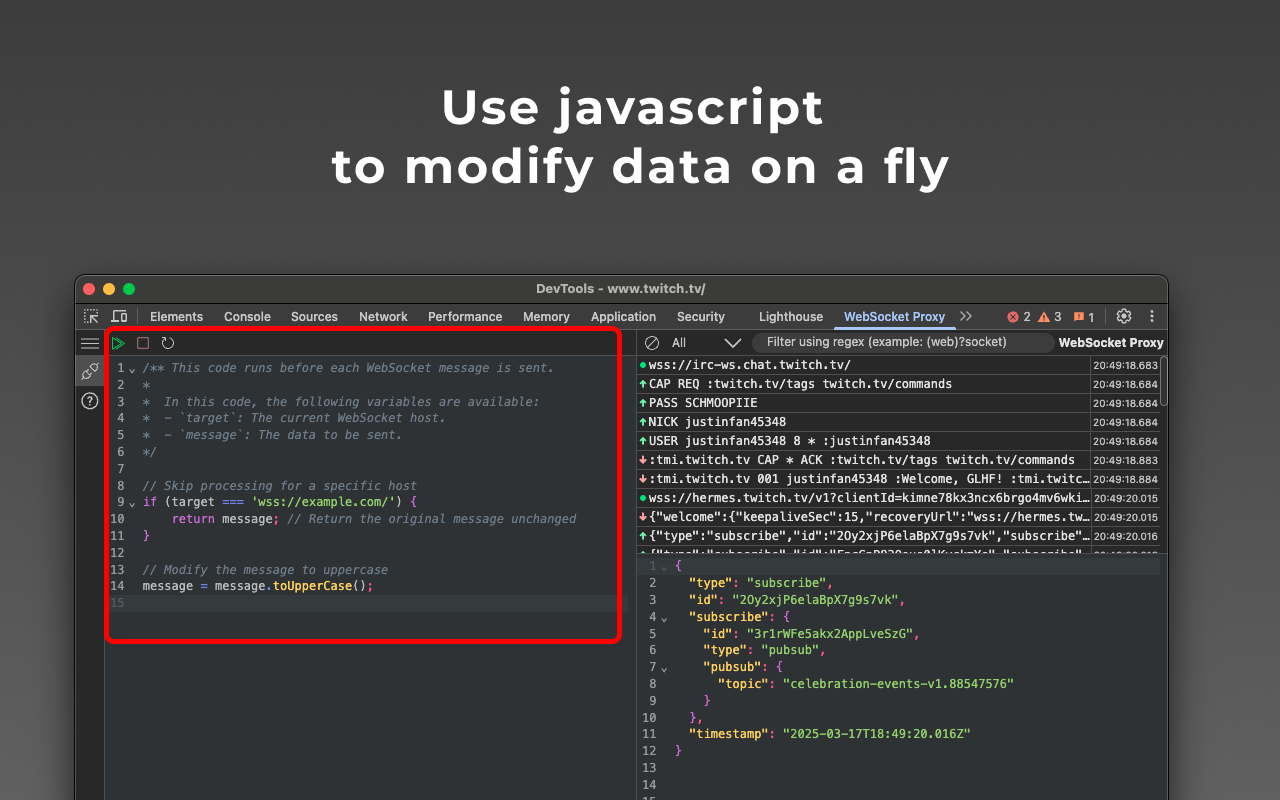Open the hamburger sidebar menu
The width and height of the screenshot is (1280, 800).
coord(90,343)
